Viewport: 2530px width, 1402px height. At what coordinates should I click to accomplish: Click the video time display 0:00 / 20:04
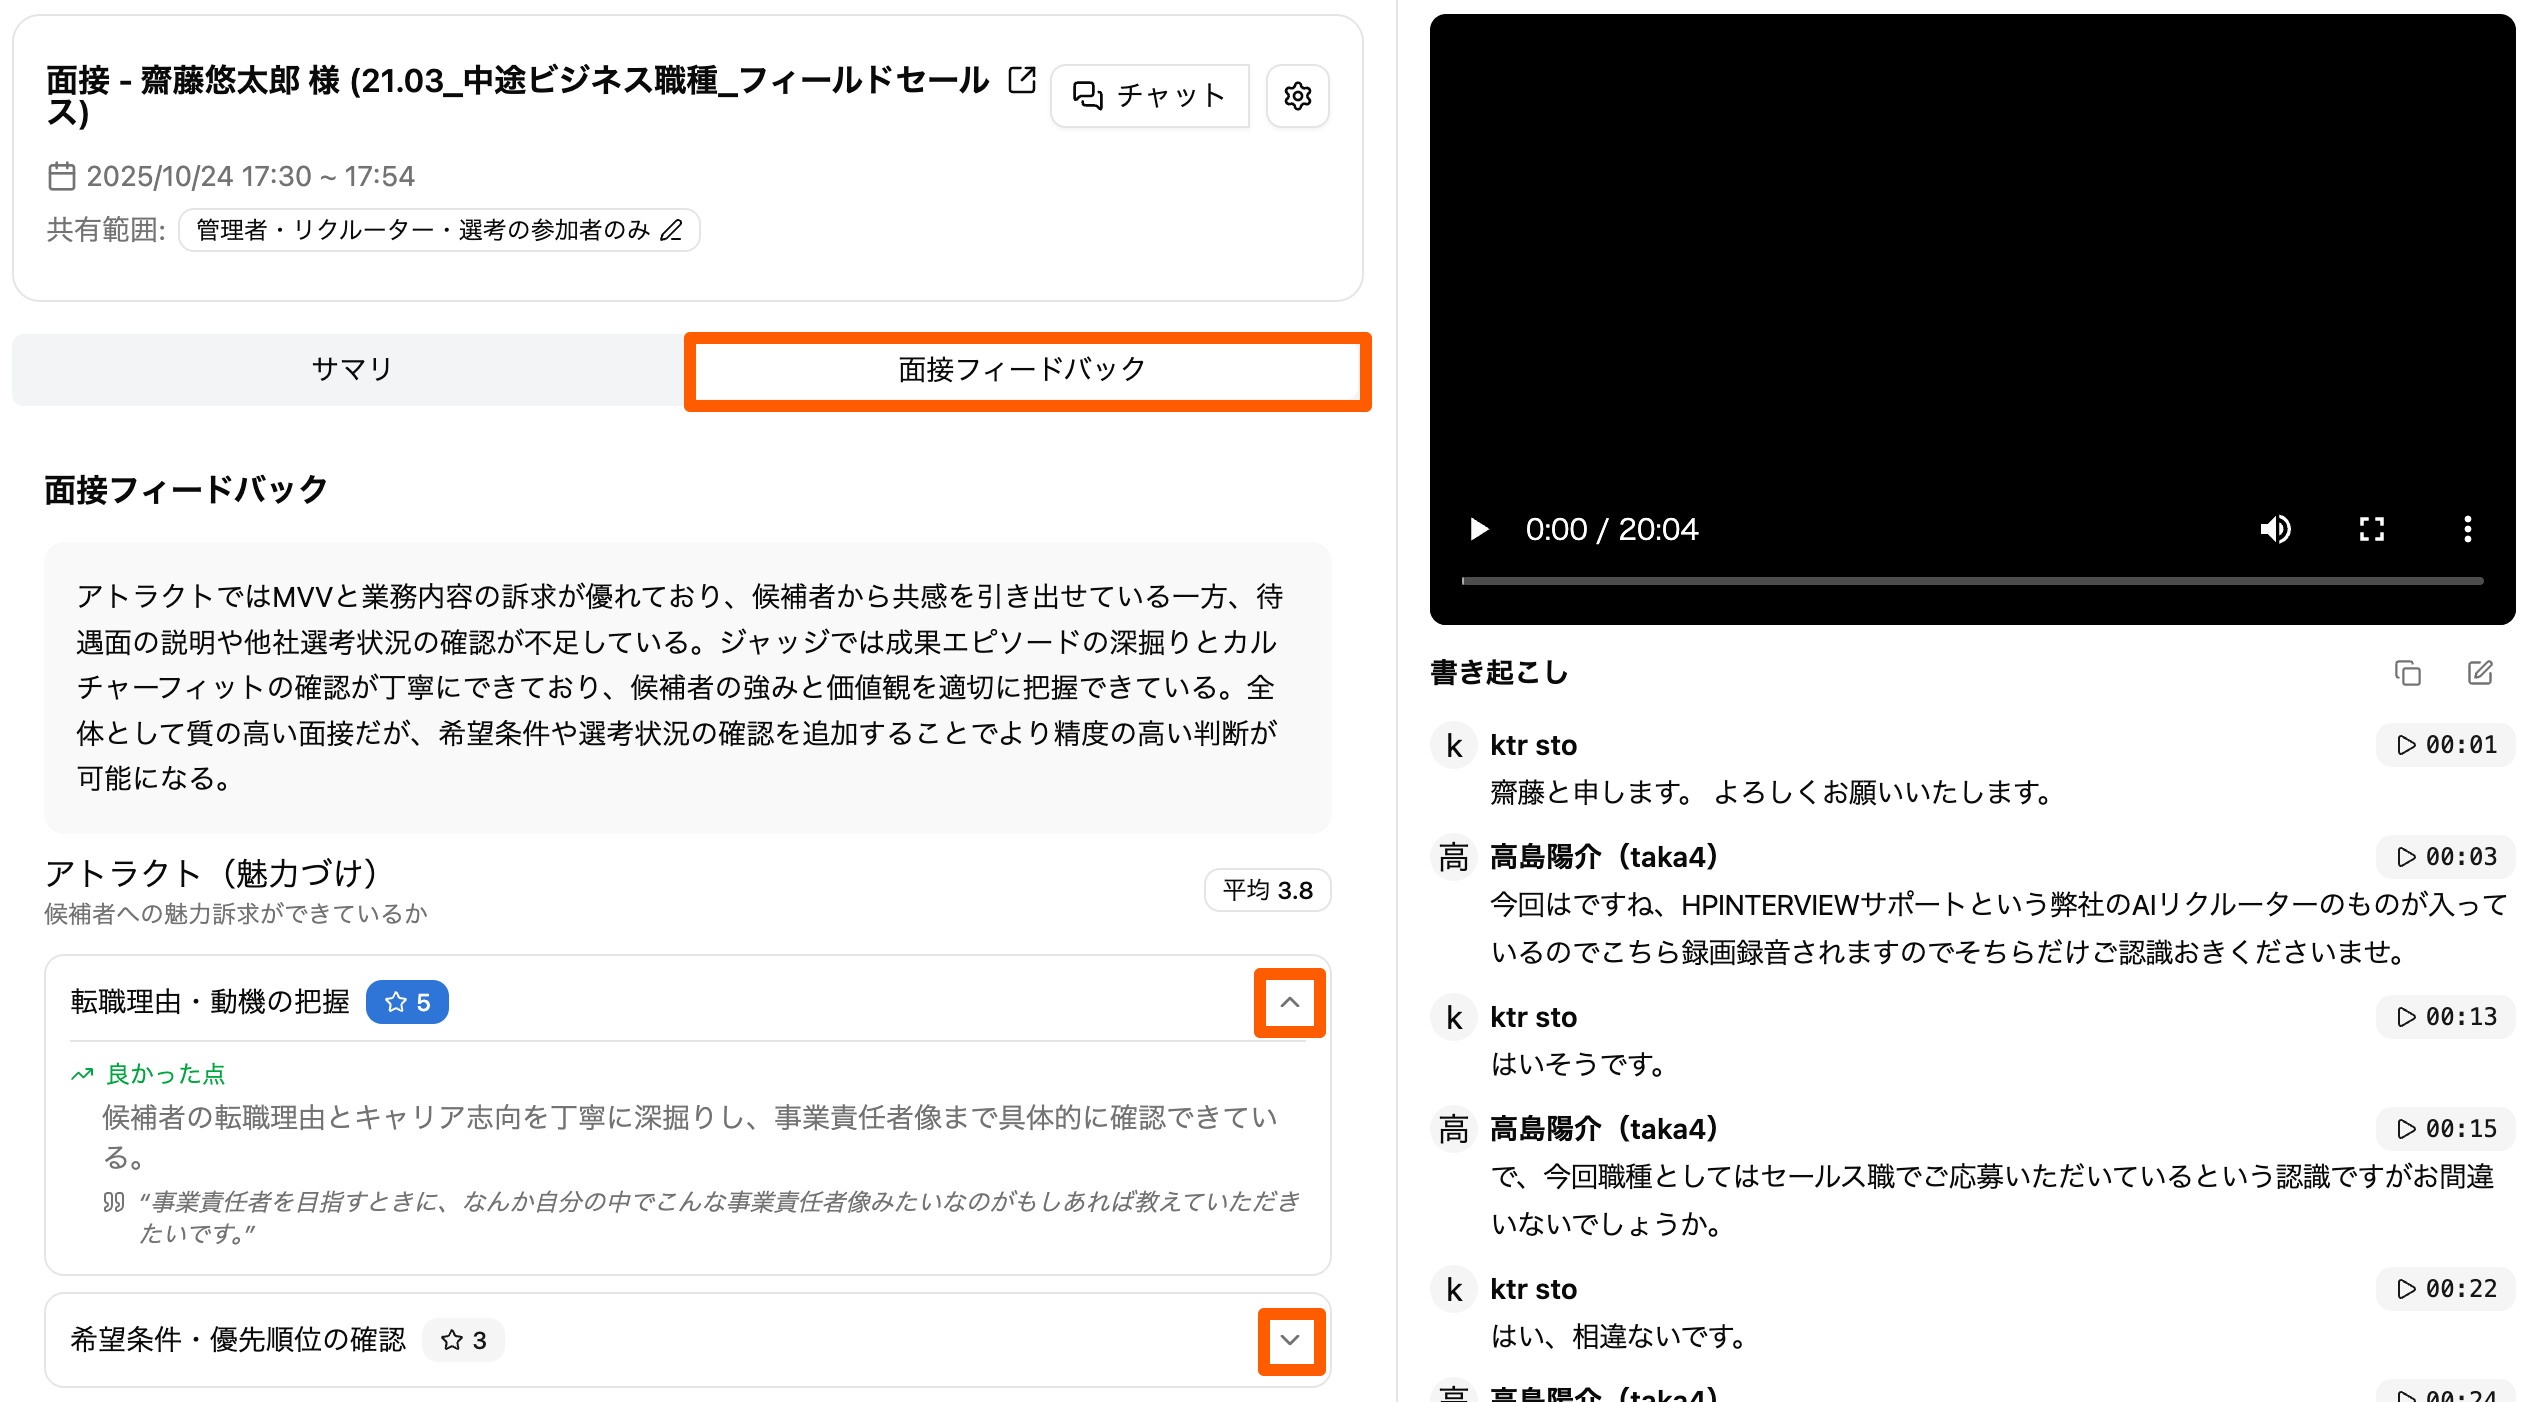[1611, 529]
